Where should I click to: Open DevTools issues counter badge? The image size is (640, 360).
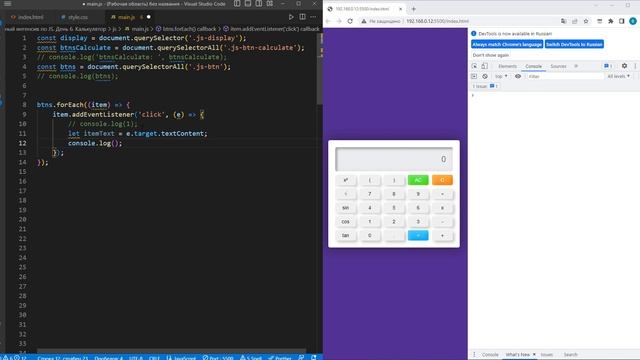coord(608,66)
